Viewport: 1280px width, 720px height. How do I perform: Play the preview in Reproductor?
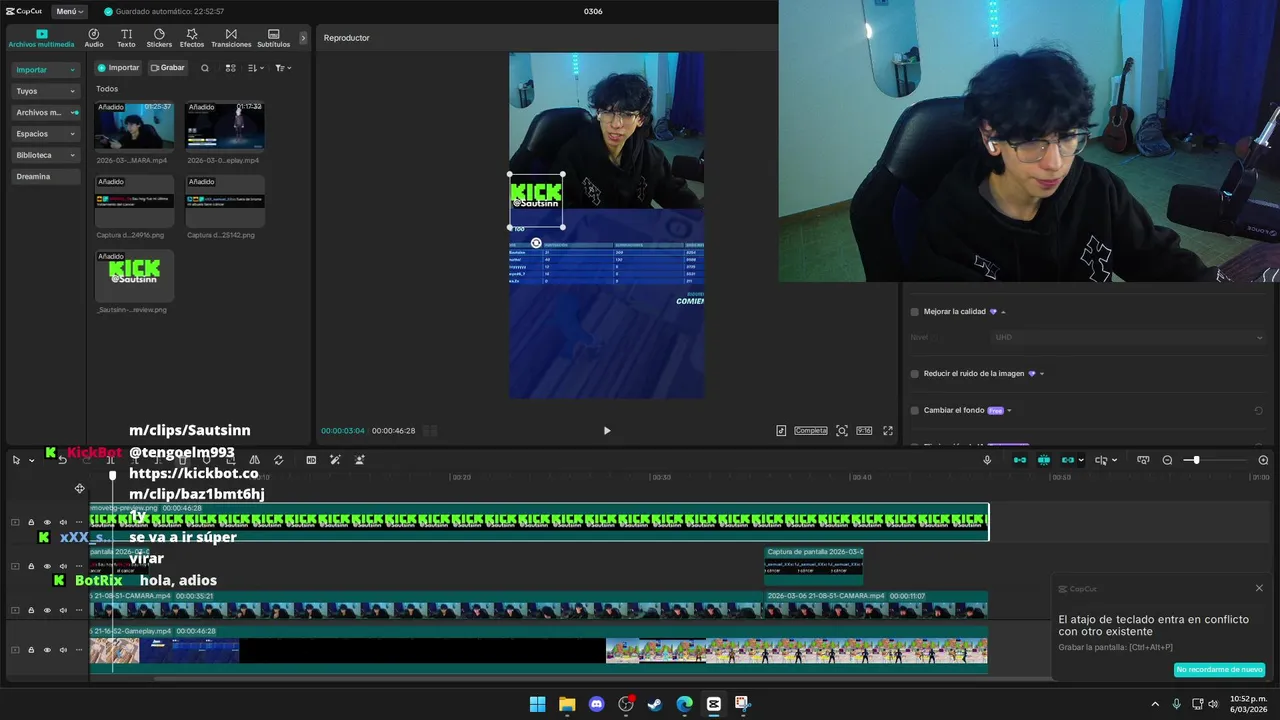[x=606, y=431]
